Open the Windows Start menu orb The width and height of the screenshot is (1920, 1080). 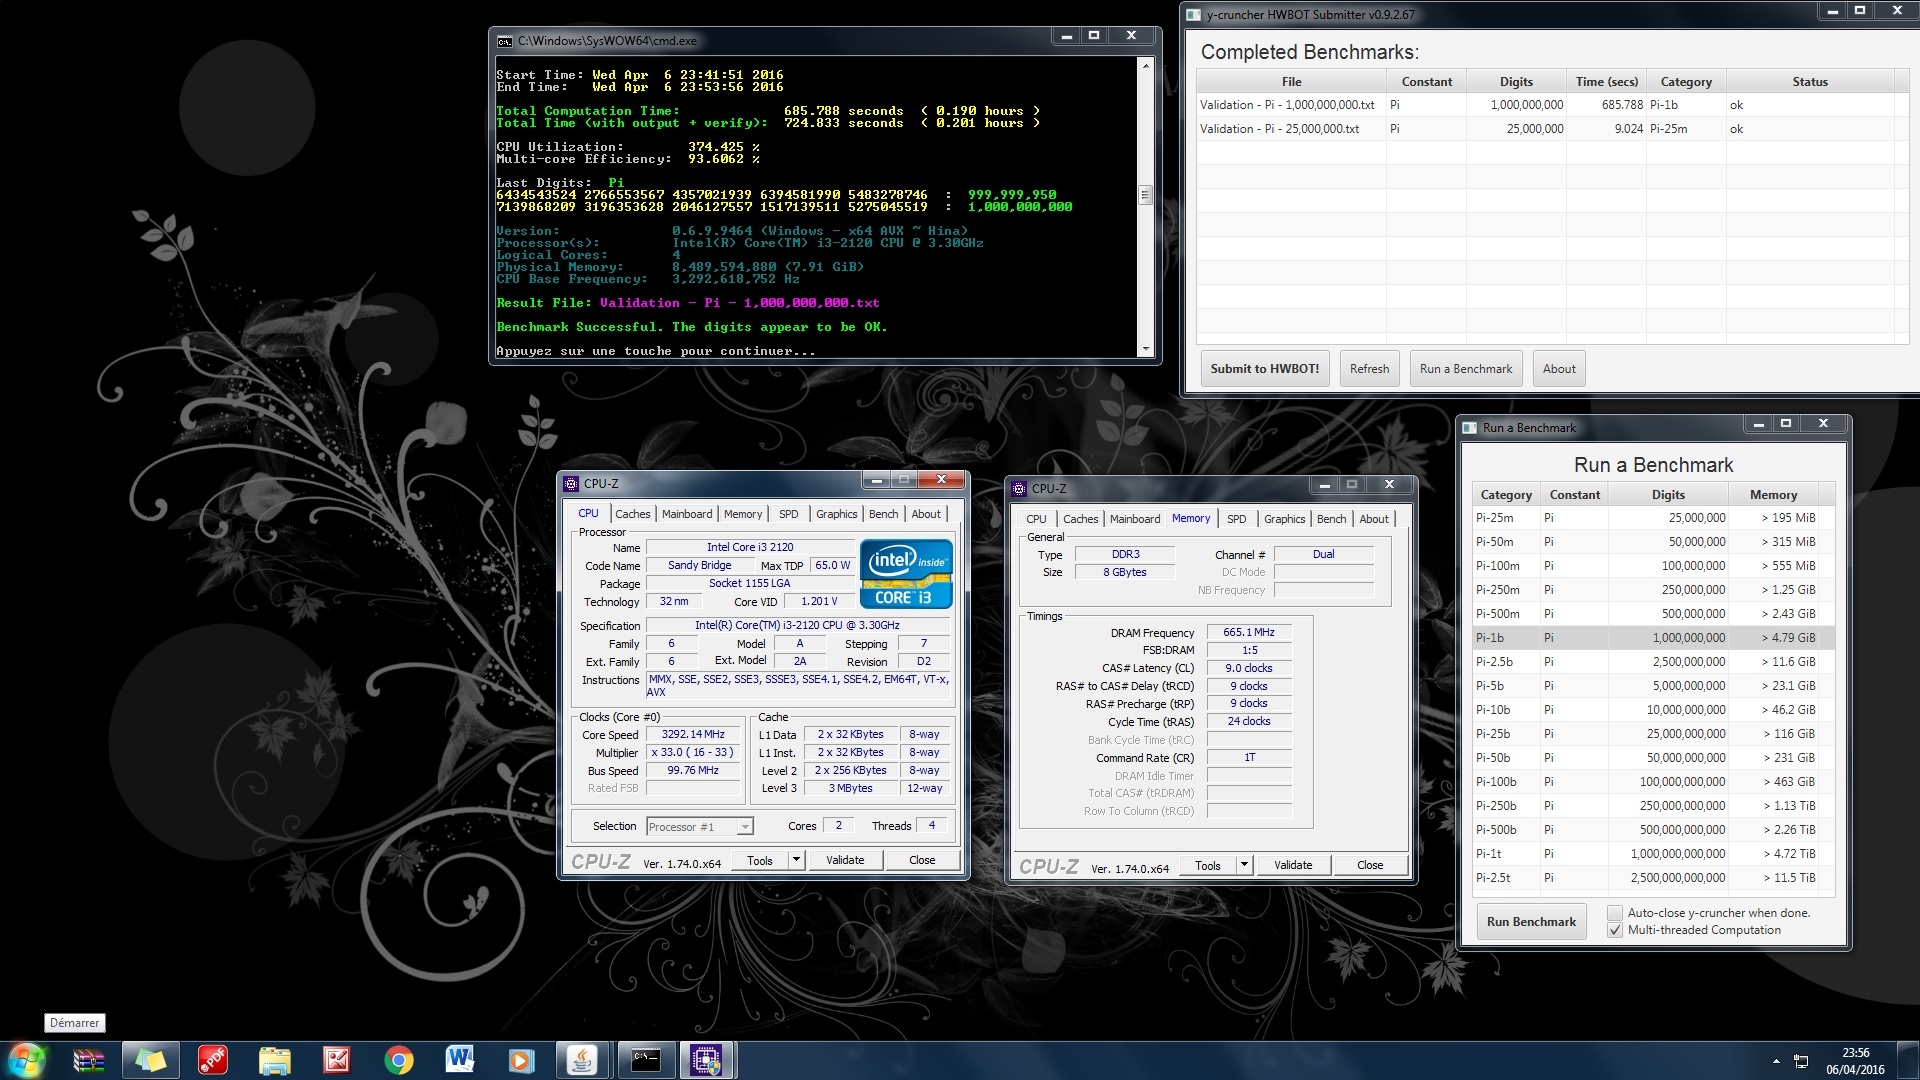(27, 1060)
